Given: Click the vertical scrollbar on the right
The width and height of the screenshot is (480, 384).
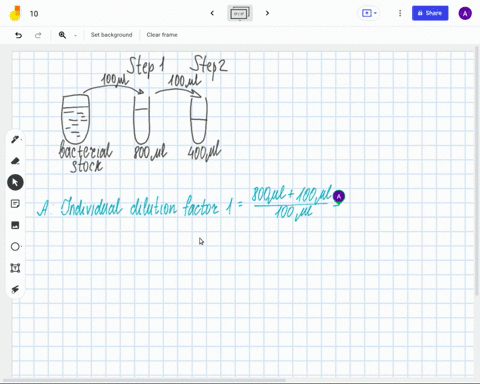Looking at the screenshot, I should (477, 170).
